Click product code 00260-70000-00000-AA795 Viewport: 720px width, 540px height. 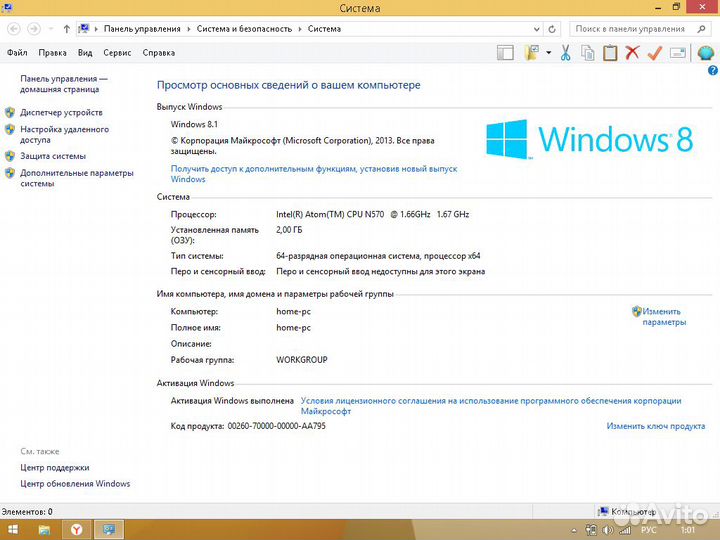click(x=276, y=426)
